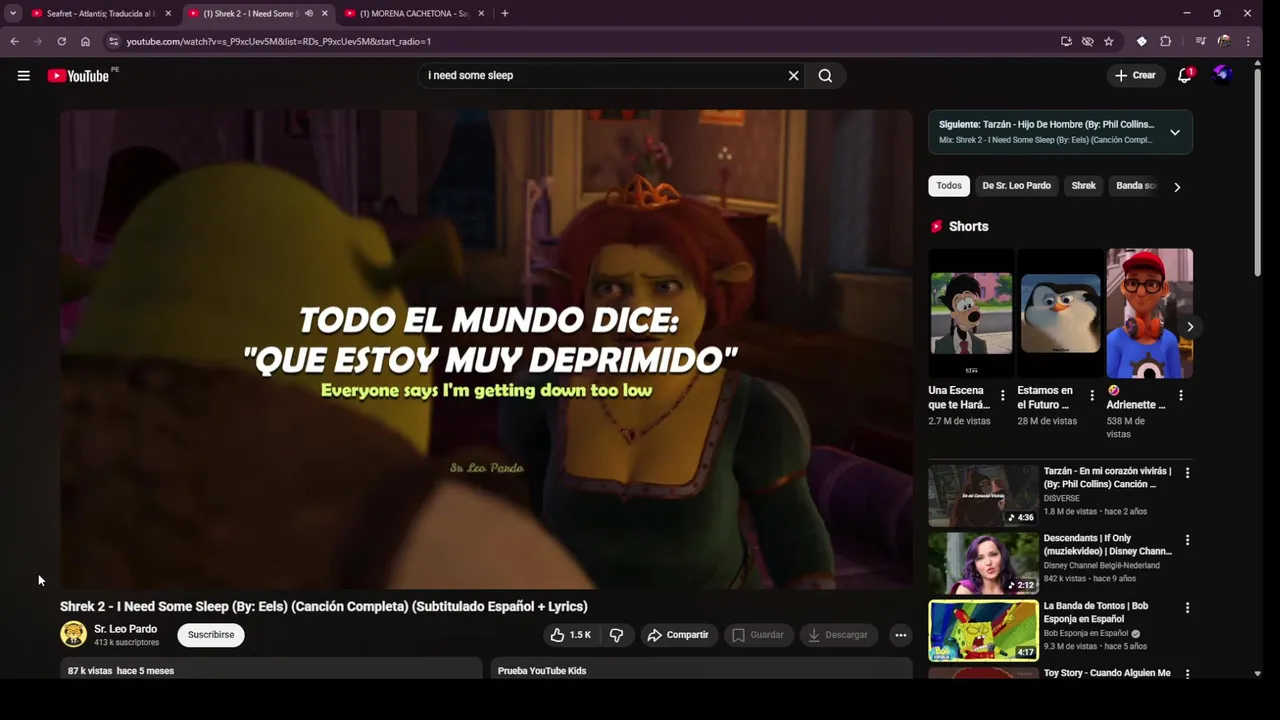The width and height of the screenshot is (1280, 720).
Task: Select the Banda sonora filter chip
Action: [x=1136, y=186]
